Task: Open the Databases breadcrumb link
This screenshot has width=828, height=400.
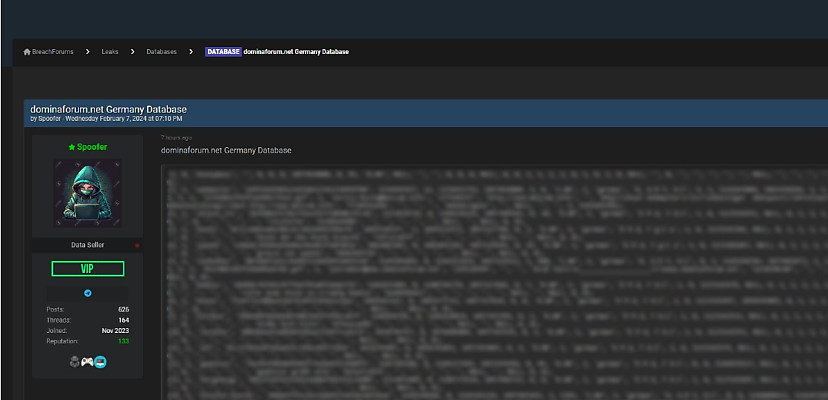Action: click(162, 52)
